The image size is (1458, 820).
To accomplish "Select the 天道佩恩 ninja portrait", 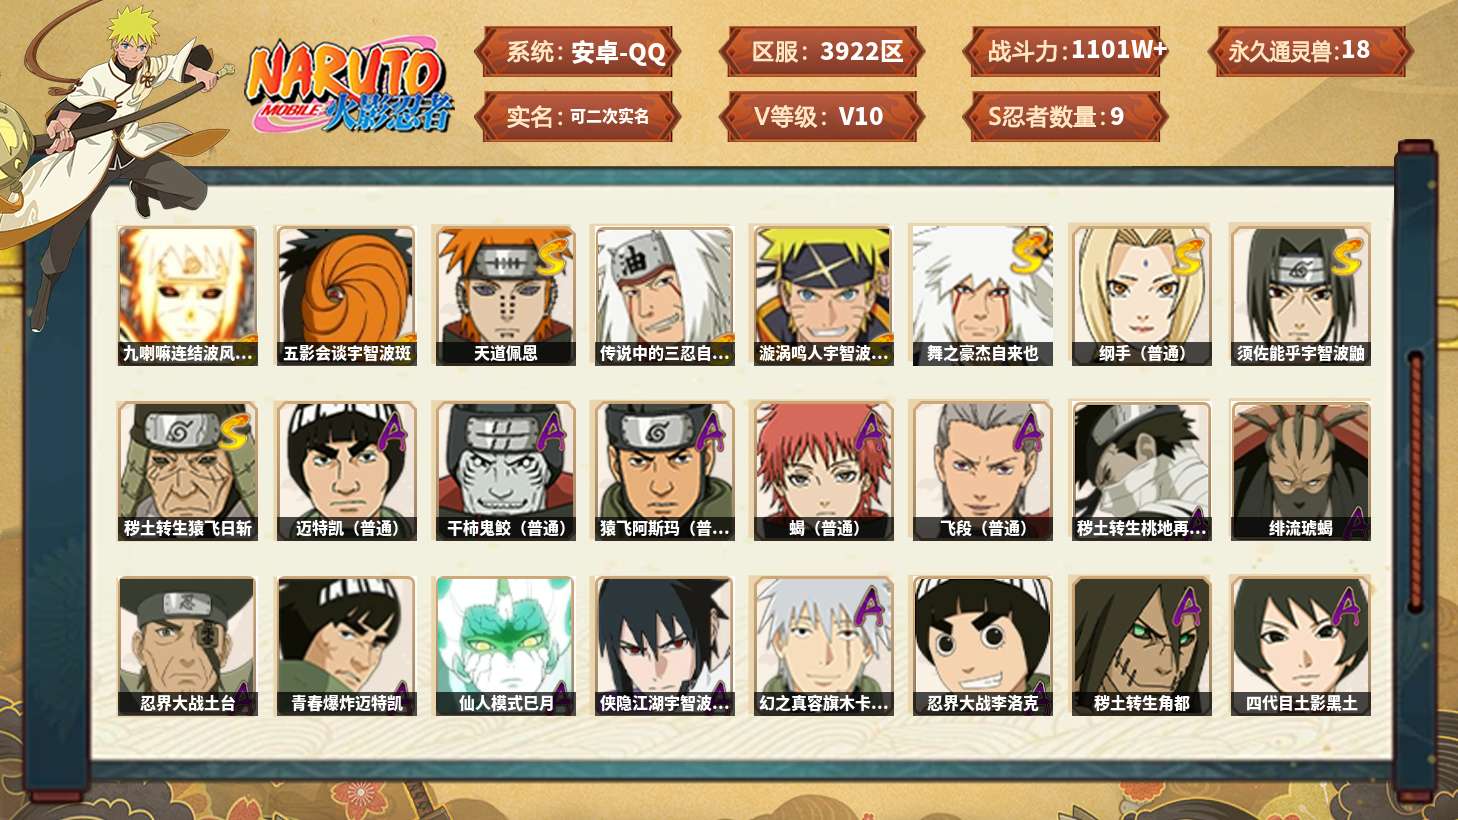I will (x=505, y=295).
